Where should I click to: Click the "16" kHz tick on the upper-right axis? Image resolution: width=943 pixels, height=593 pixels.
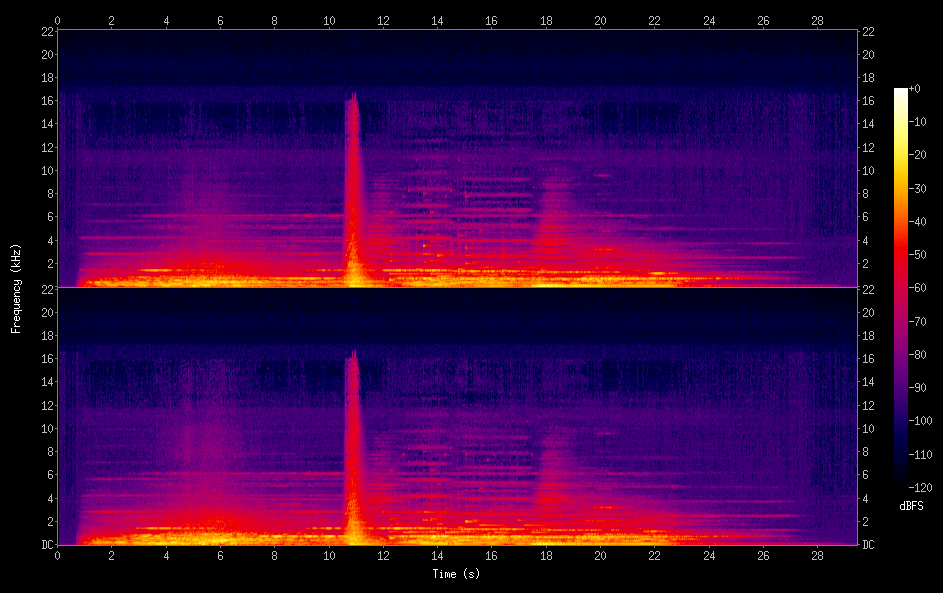[x=870, y=101]
